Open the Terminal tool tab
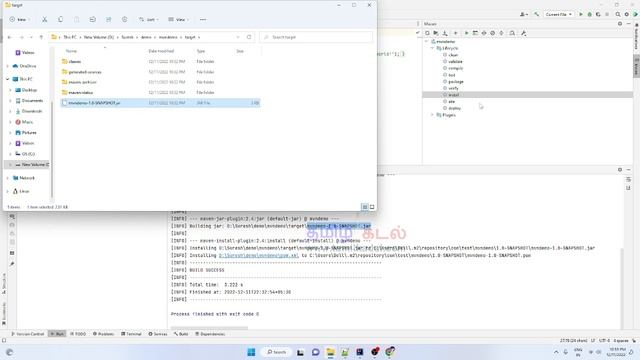The width and height of the screenshot is (640, 360). click(x=131, y=334)
